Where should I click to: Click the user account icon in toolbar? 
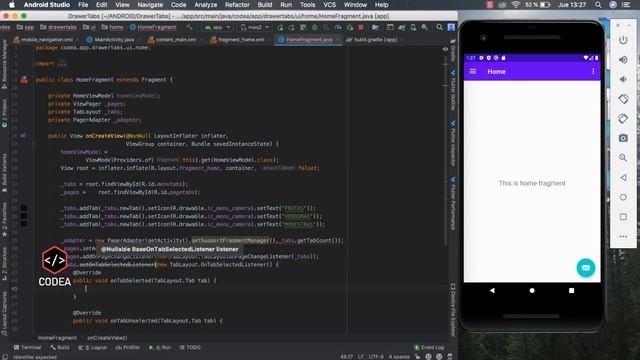click(x=451, y=27)
